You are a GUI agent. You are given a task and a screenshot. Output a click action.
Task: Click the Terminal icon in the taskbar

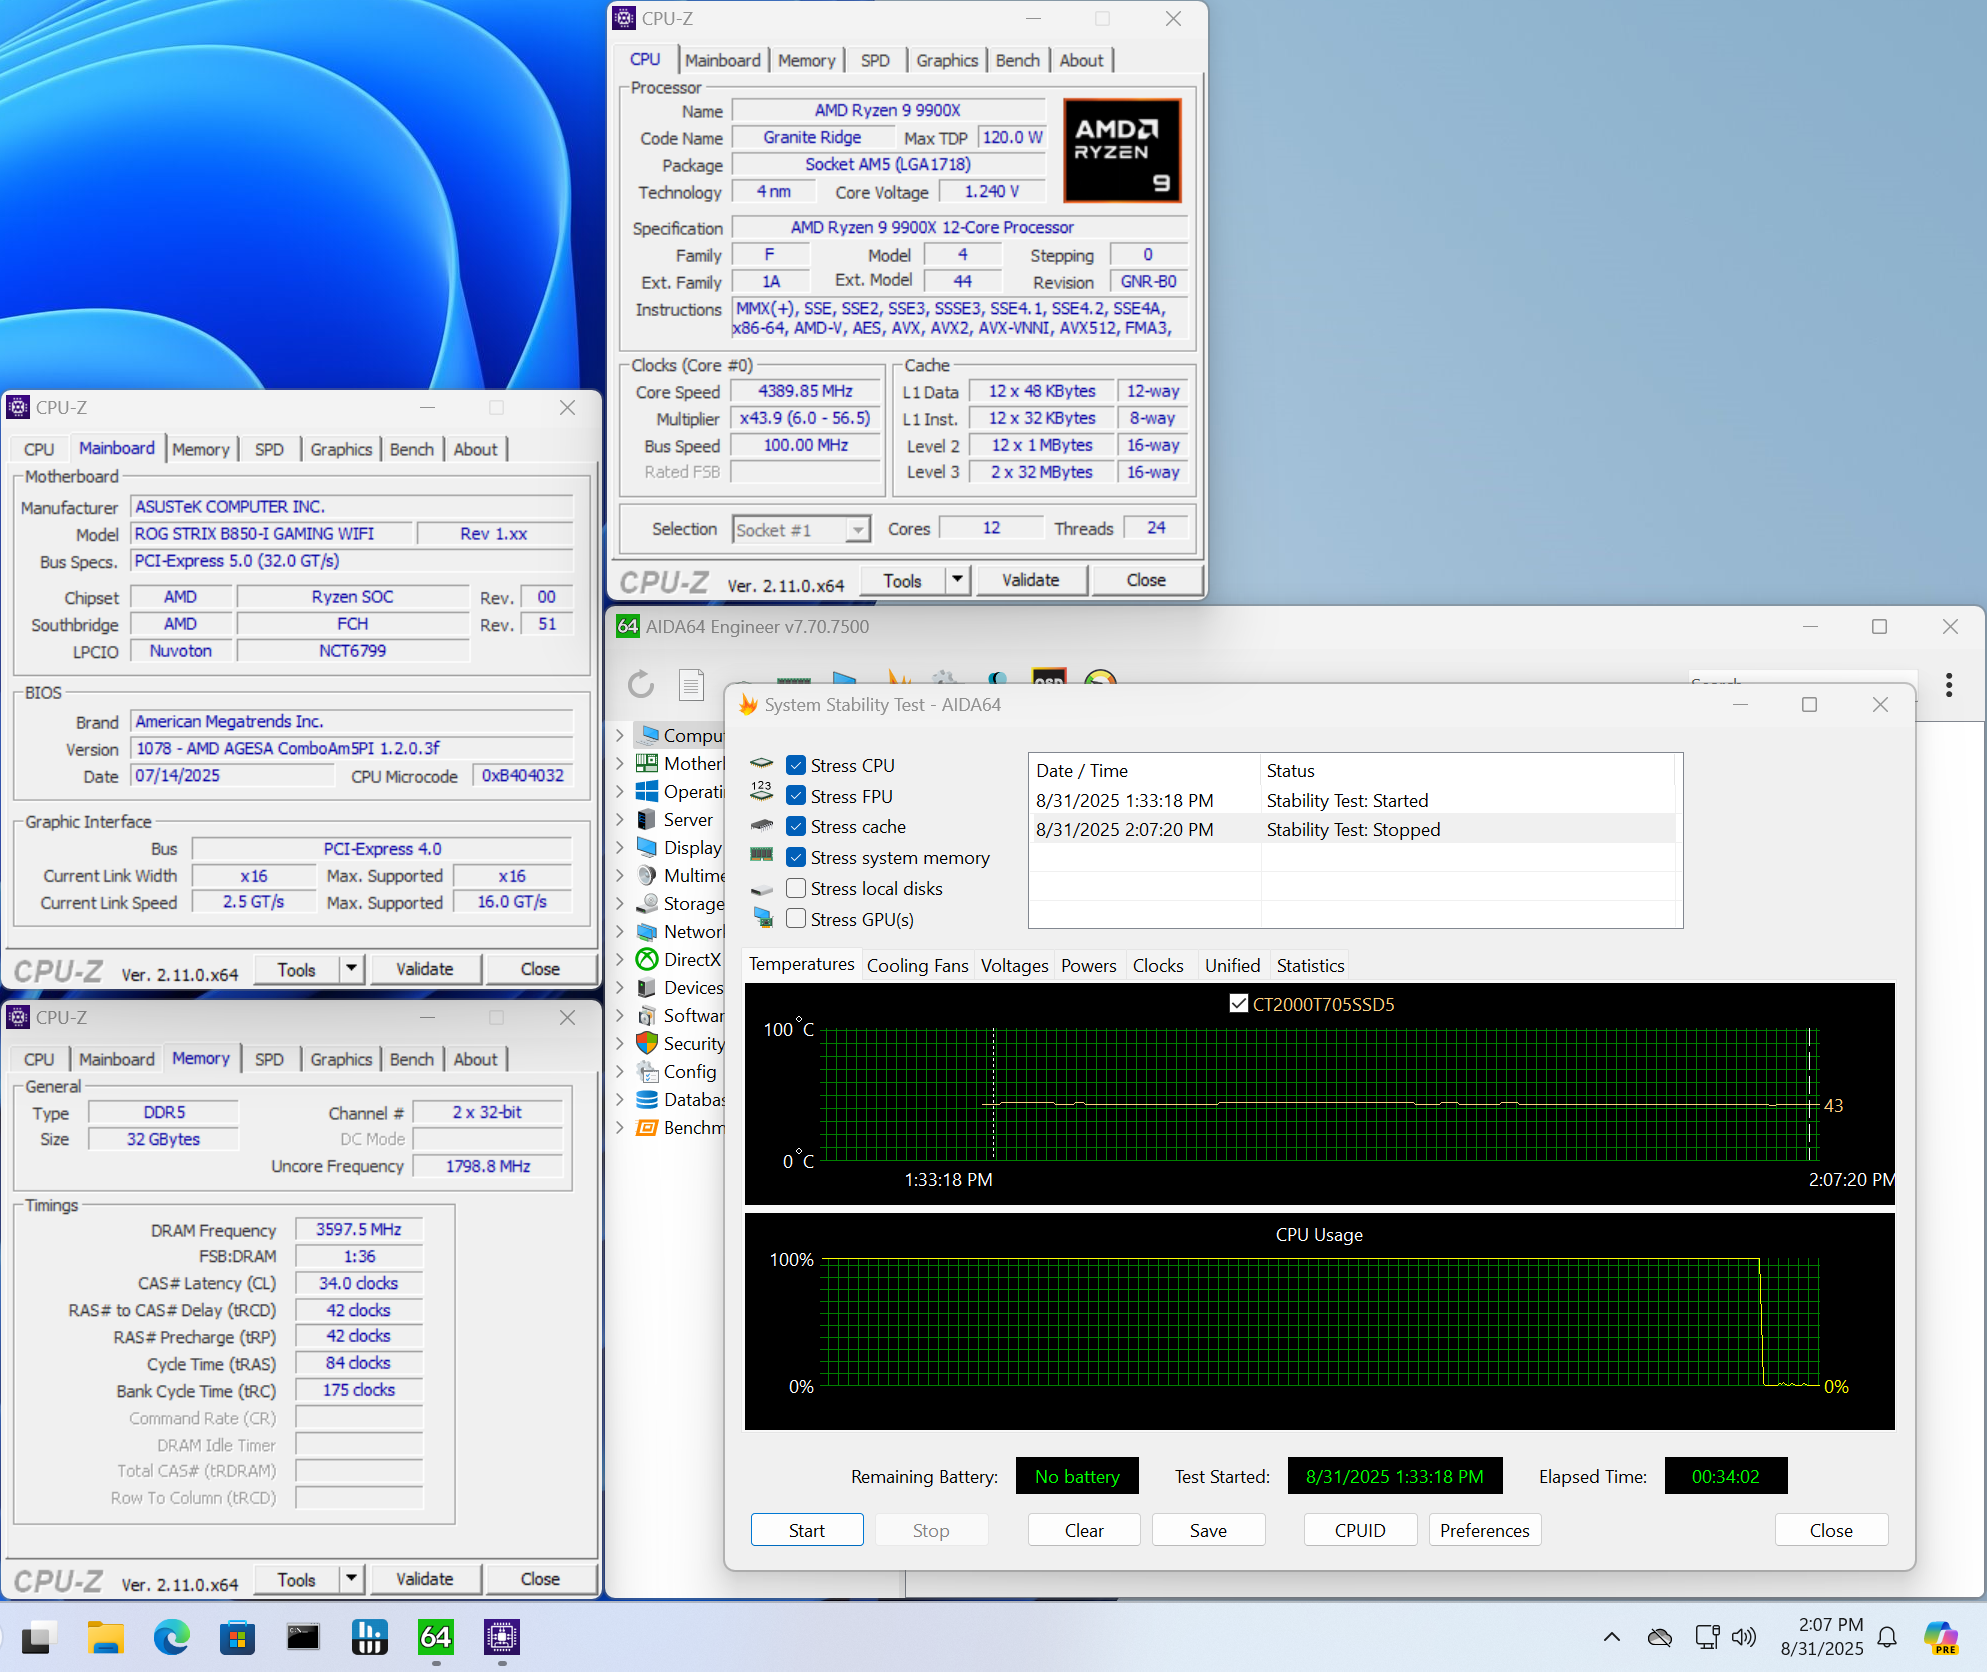point(303,1637)
